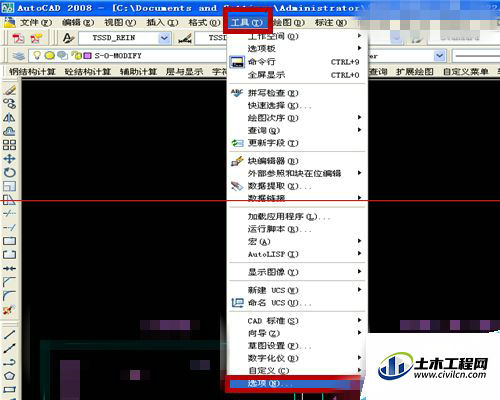Select the Trim tool
500x400 pixels.
tap(9, 213)
